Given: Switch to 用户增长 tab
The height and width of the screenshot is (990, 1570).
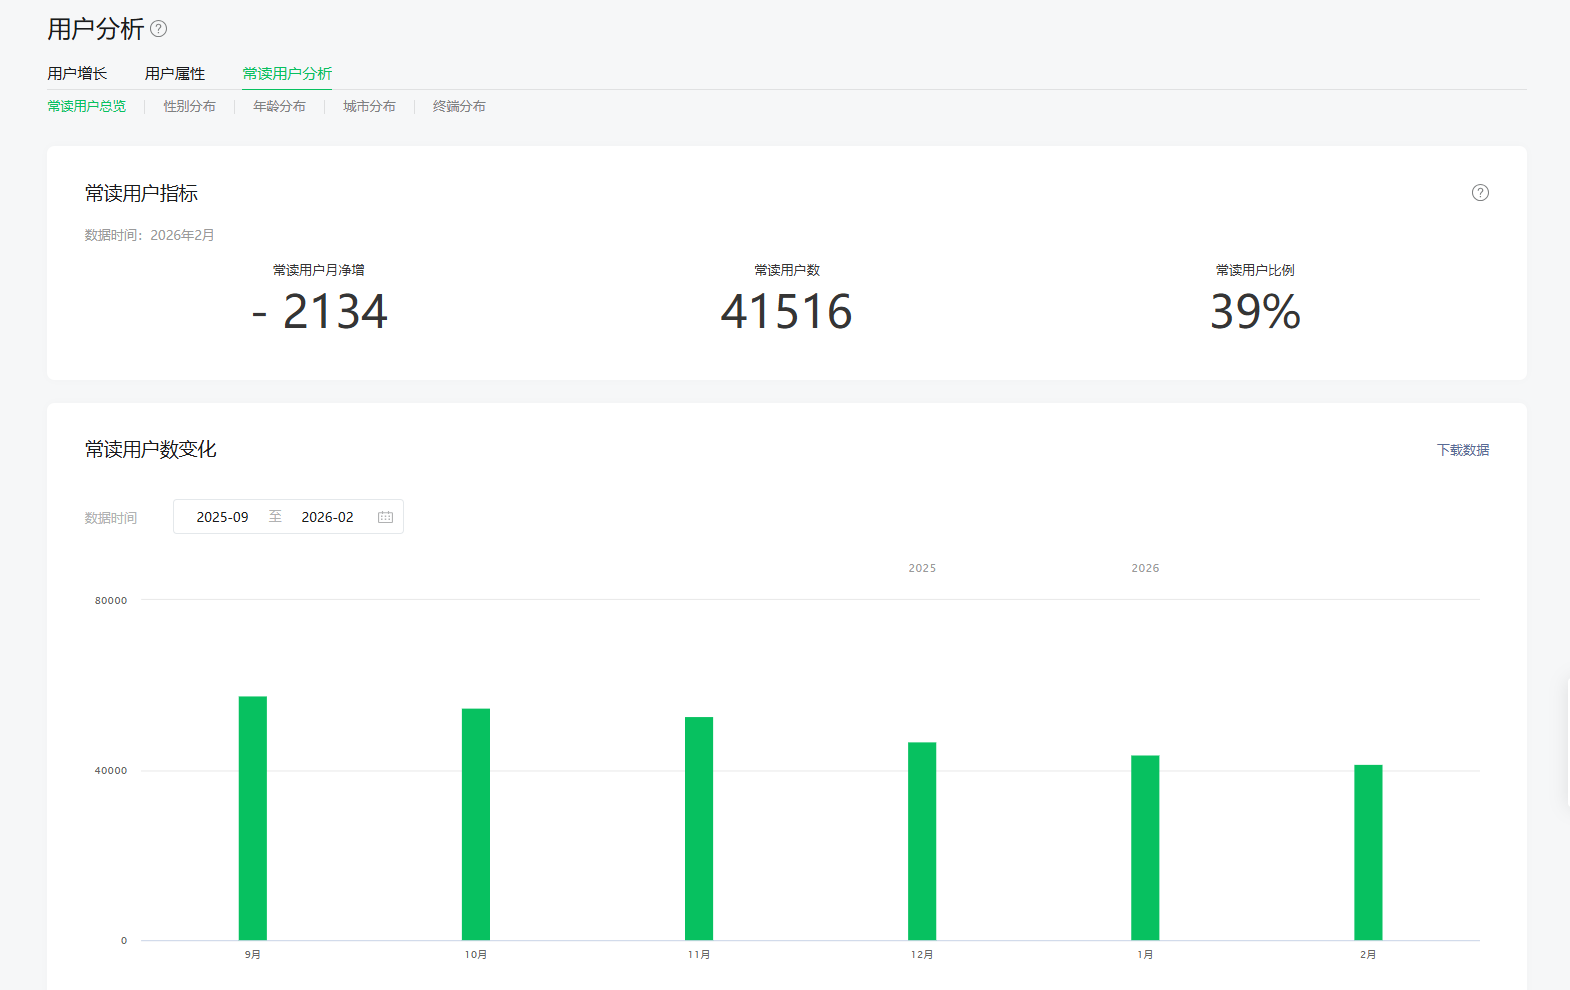Looking at the screenshot, I should click(x=77, y=73).
